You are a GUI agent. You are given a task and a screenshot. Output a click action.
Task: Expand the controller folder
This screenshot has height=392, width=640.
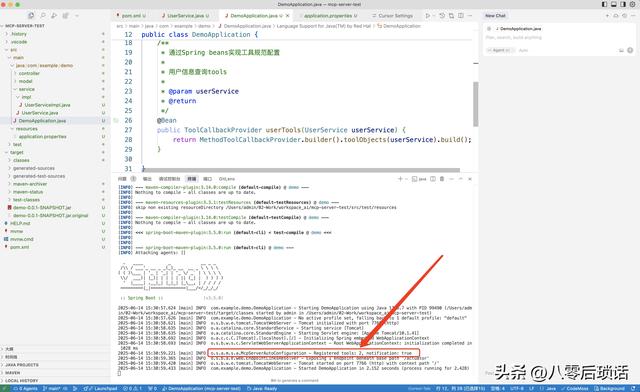pyautogui.click(x=29, y=74)
